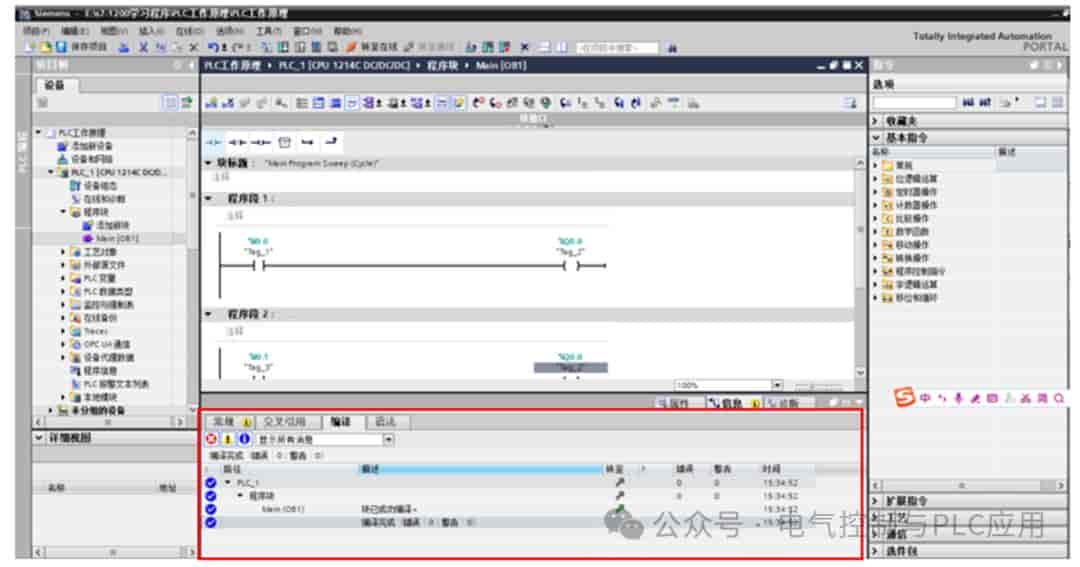This screenshot has width=1080, height=567.
Task: Insert a normally closed contact
Action: [x=238, y=142]
